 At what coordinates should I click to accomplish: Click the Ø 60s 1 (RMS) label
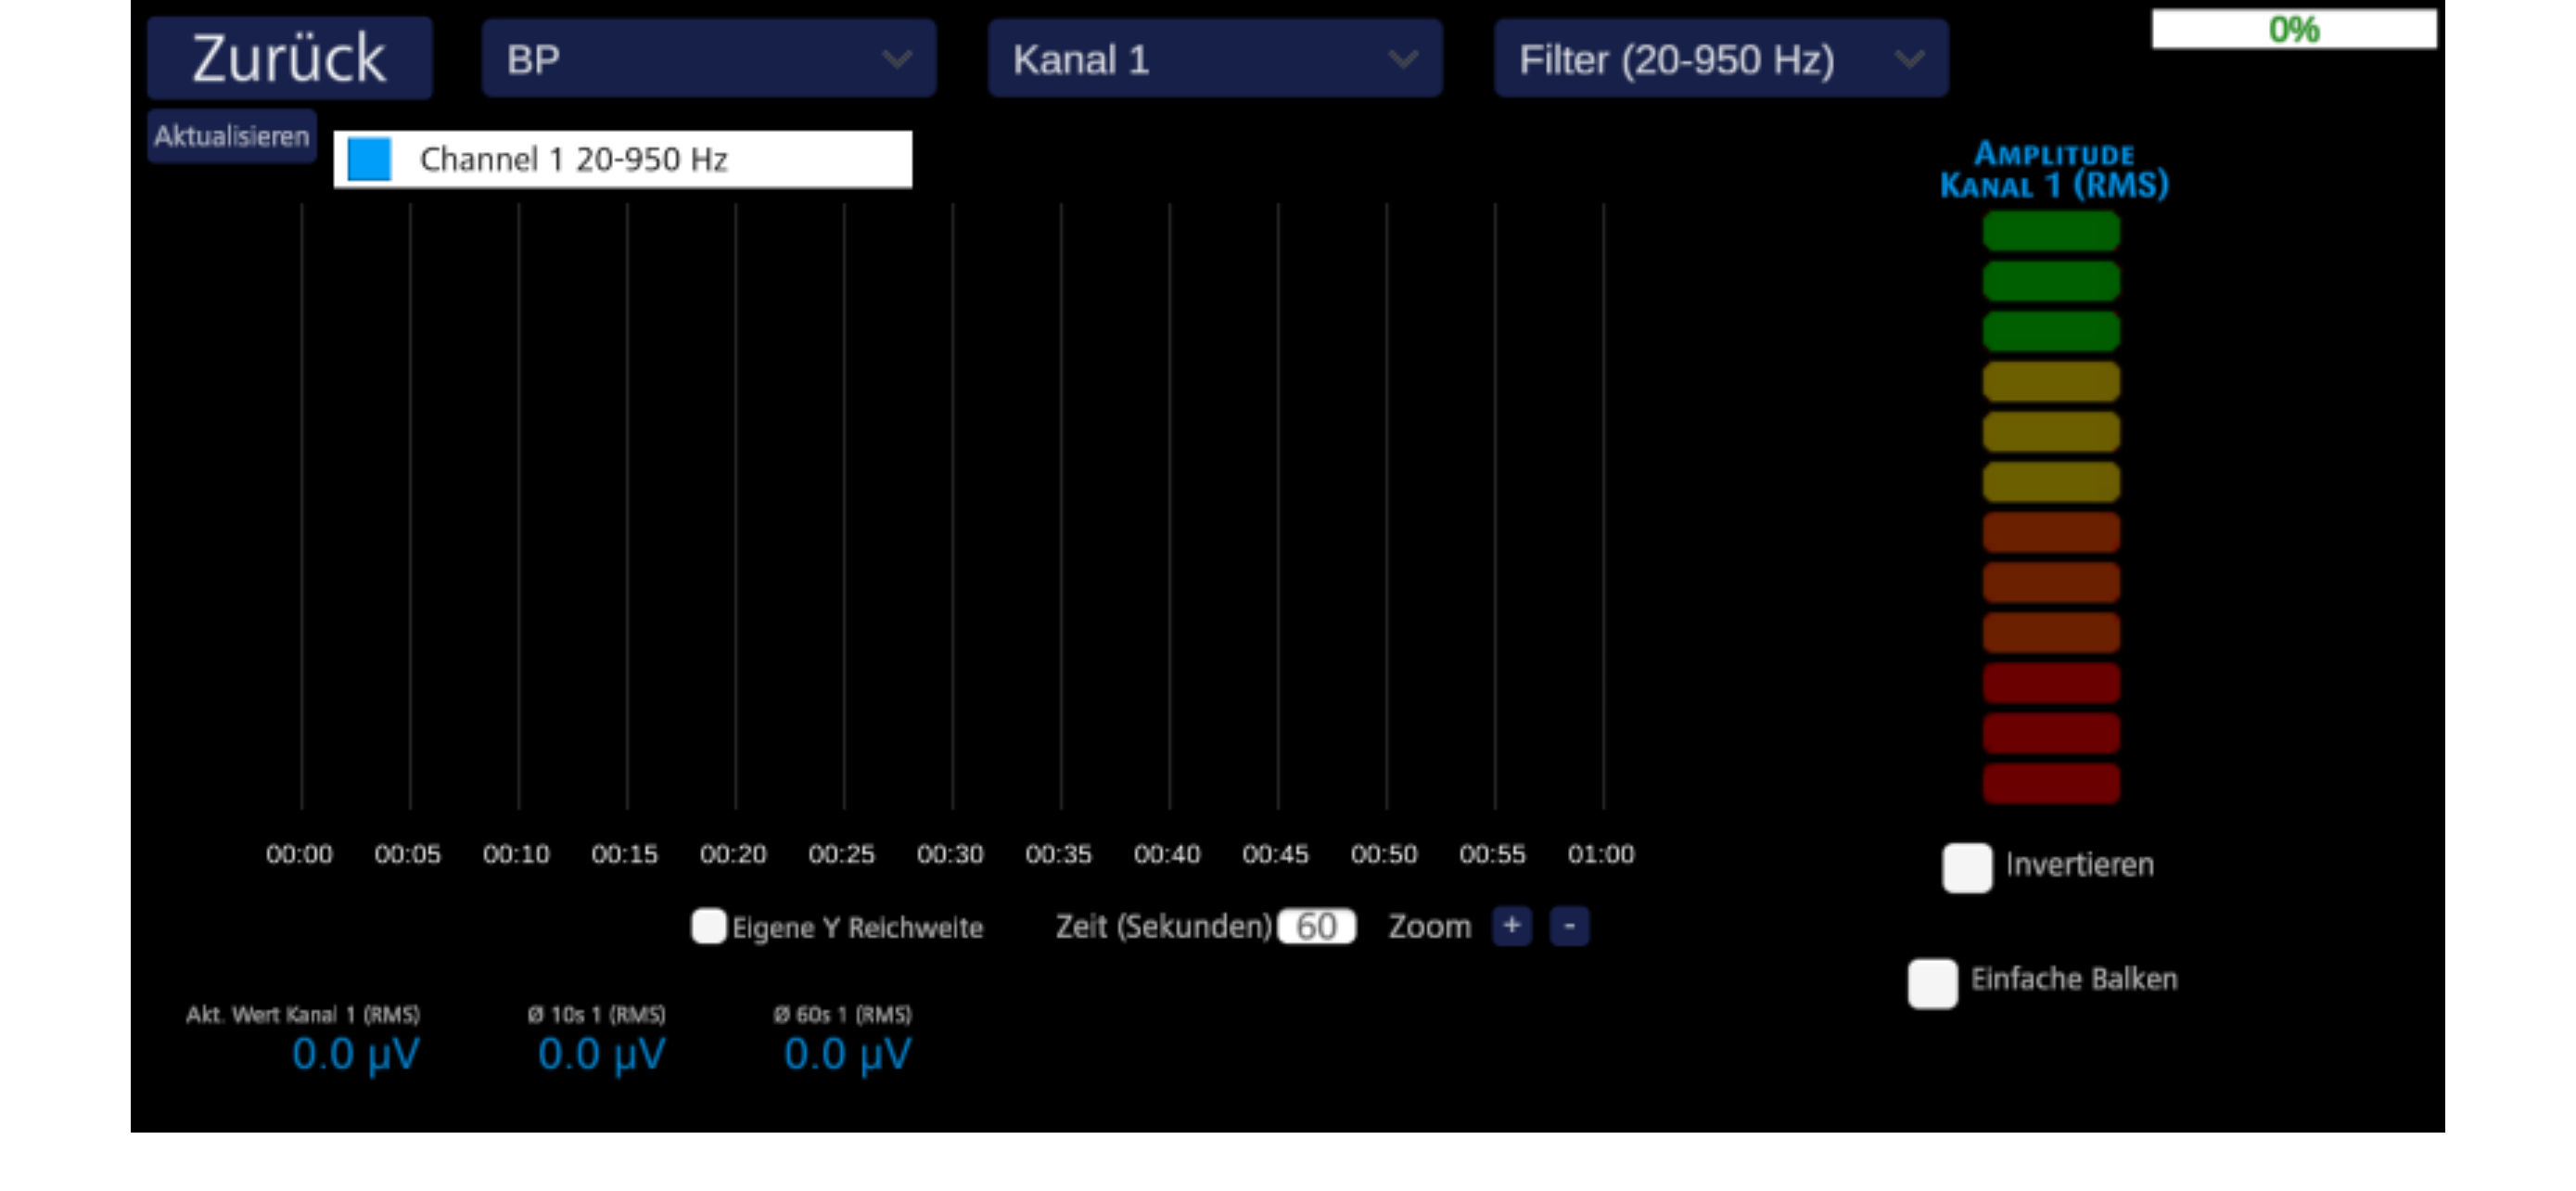[843, 1014]
